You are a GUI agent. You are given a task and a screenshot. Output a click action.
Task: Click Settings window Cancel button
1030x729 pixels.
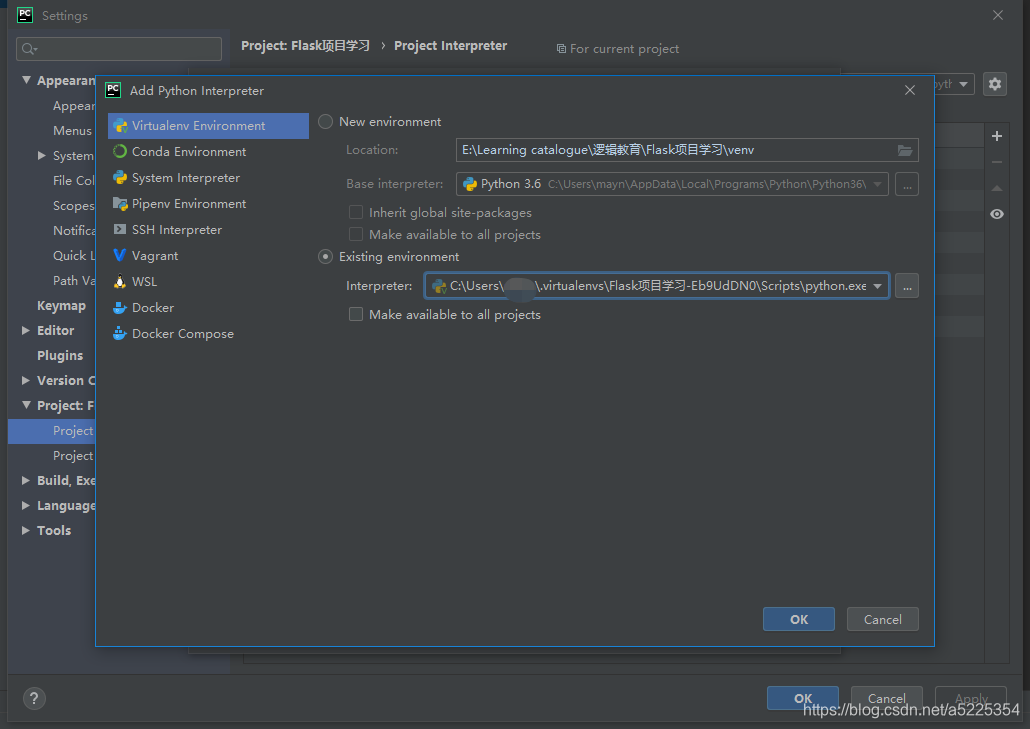click(x=887, y=697)
